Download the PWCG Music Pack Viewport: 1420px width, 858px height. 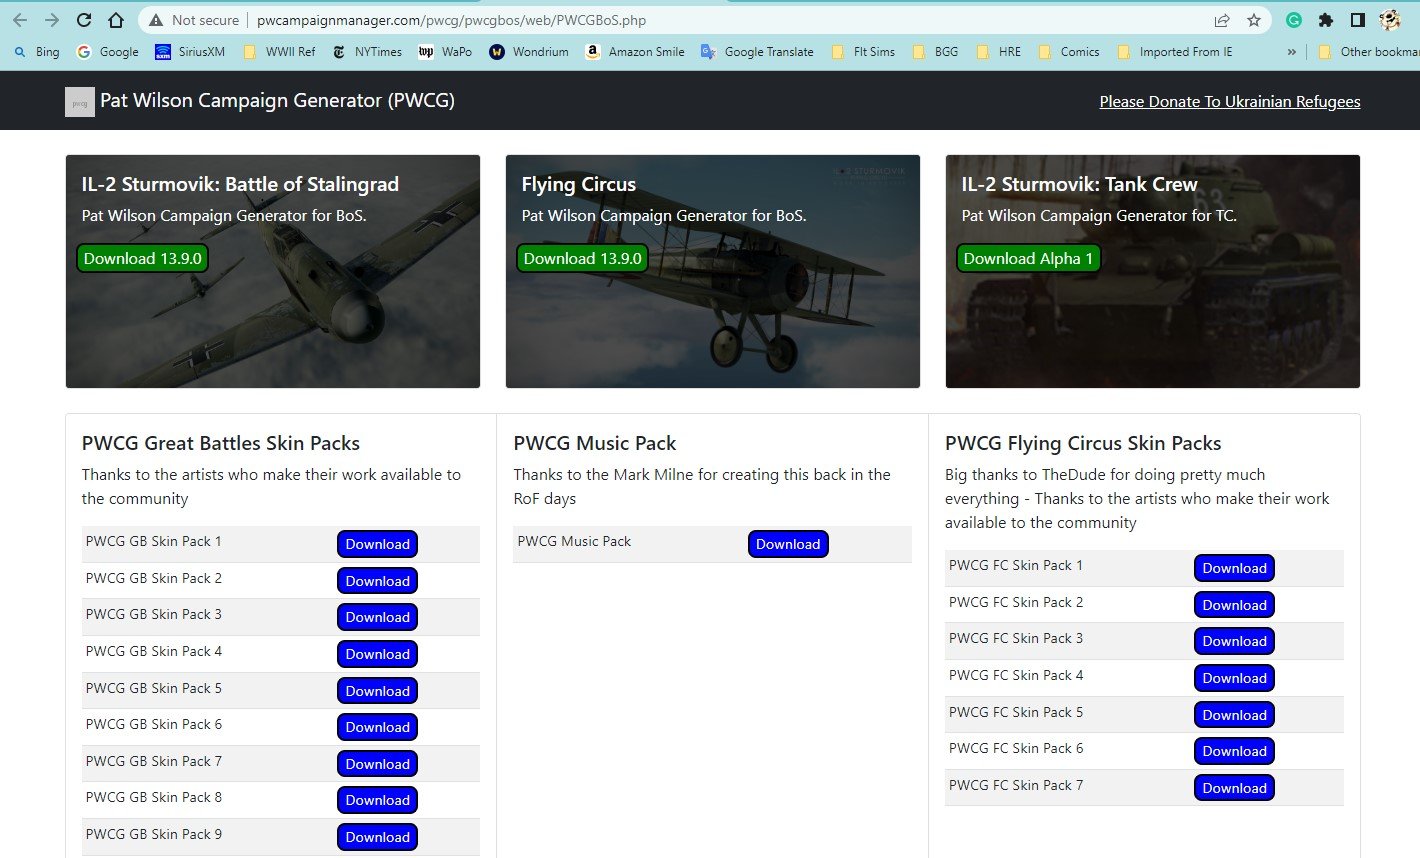point(788,544)
